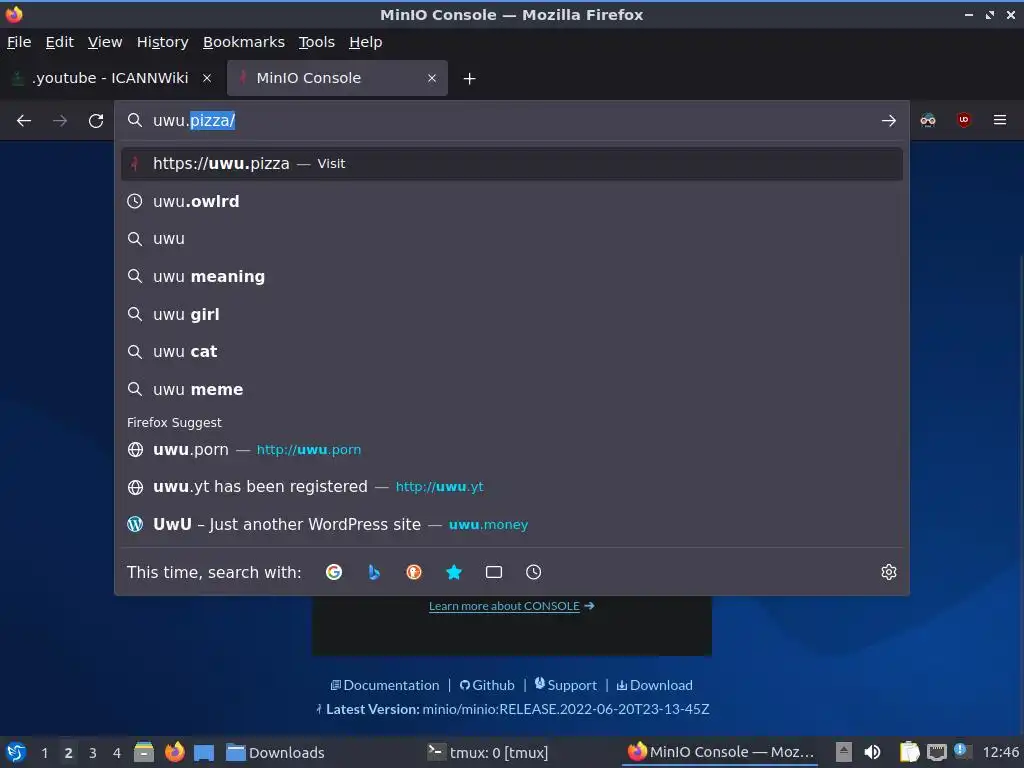Click the Latest Version release text
The image size is (1024, 768).
coord(513,709)
